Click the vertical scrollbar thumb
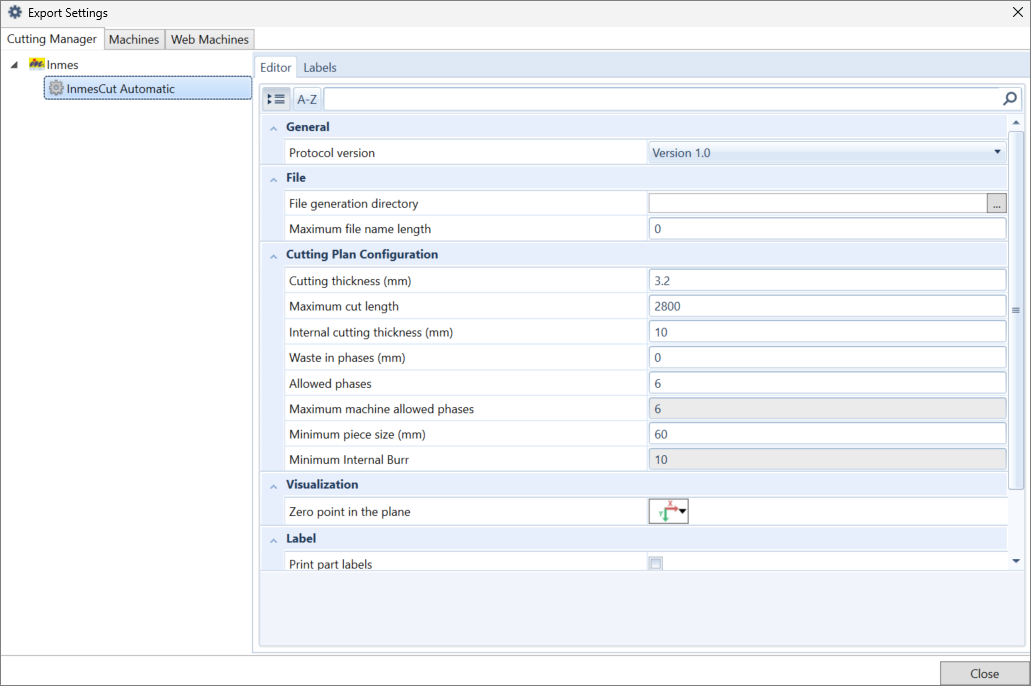 [1016, 310]
